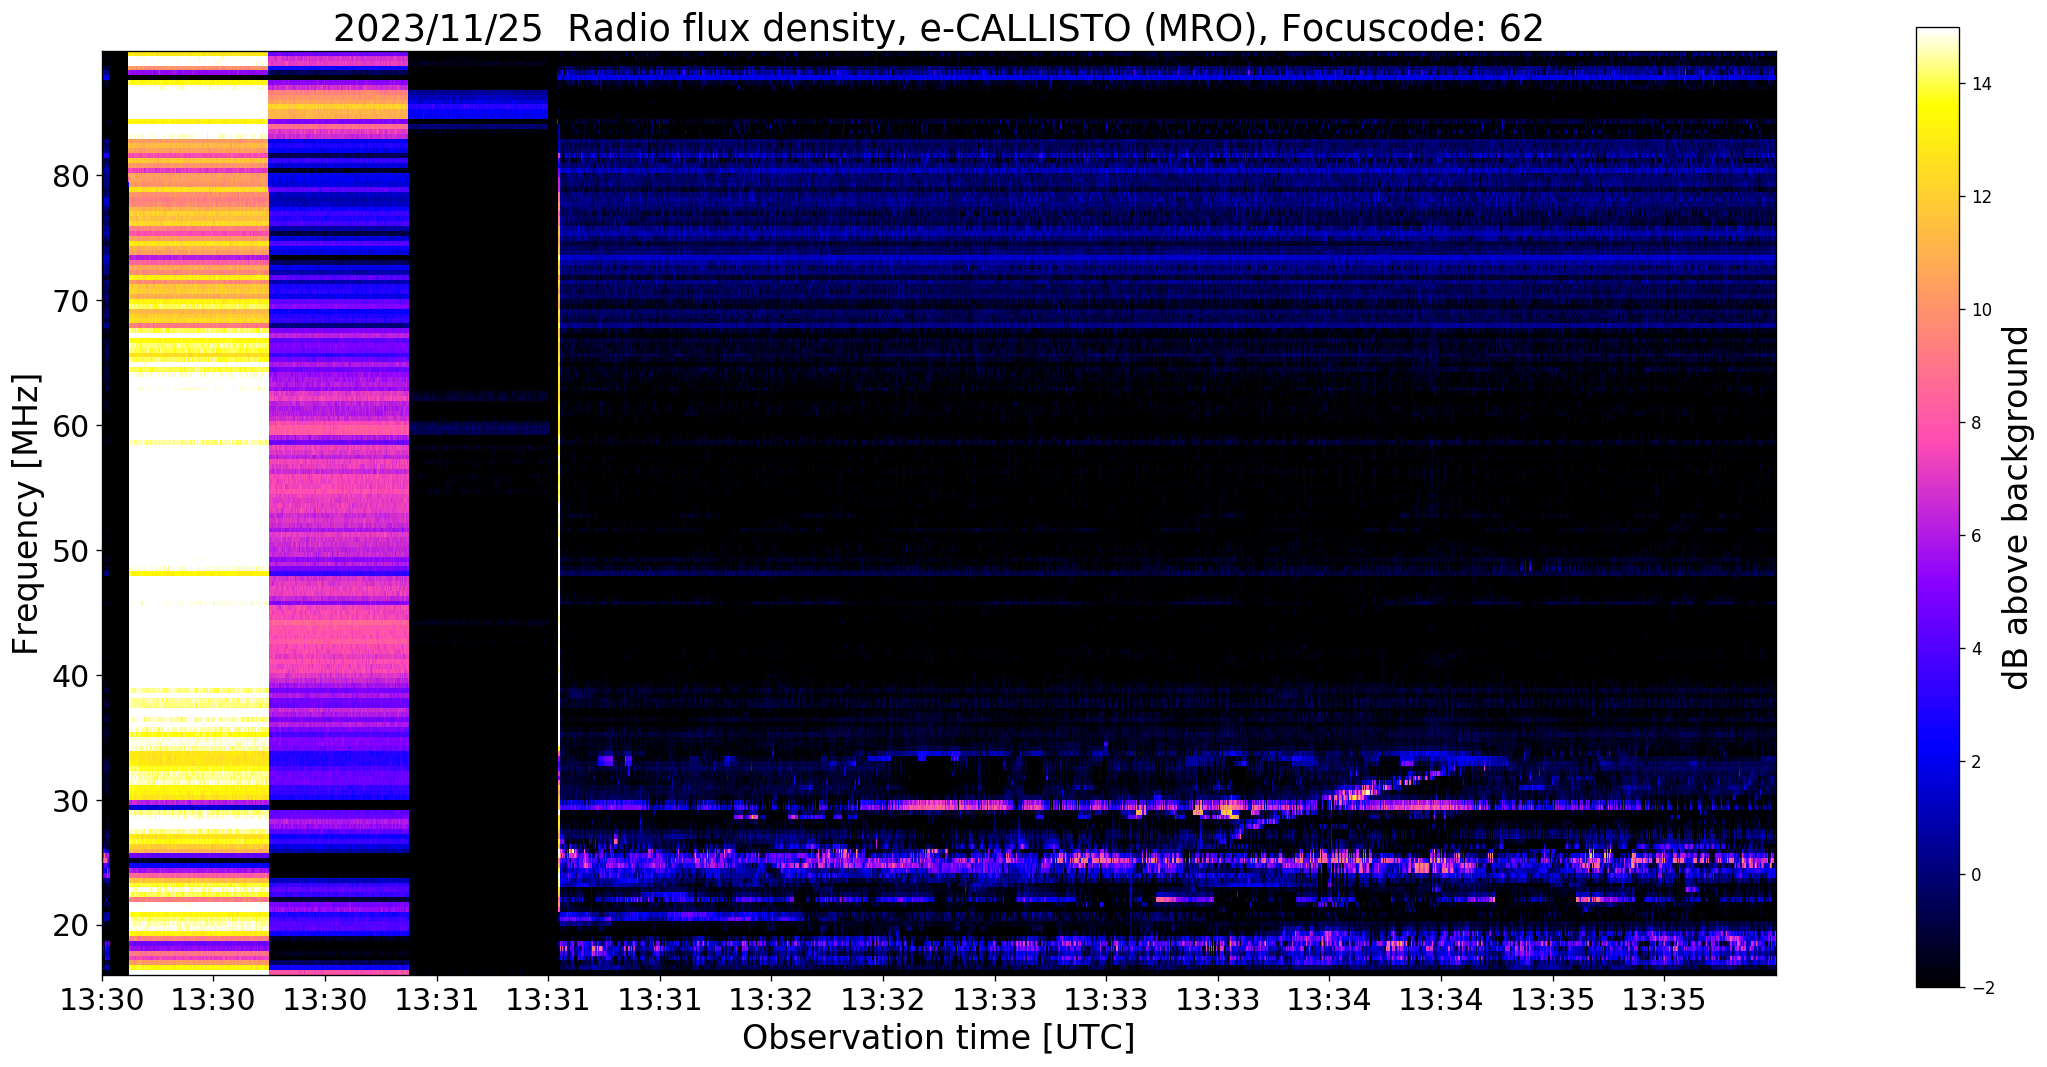2047x1067 pixels.
Task: Click the 13:31 time tick at the vertical spike
Action: coord(548,999)
